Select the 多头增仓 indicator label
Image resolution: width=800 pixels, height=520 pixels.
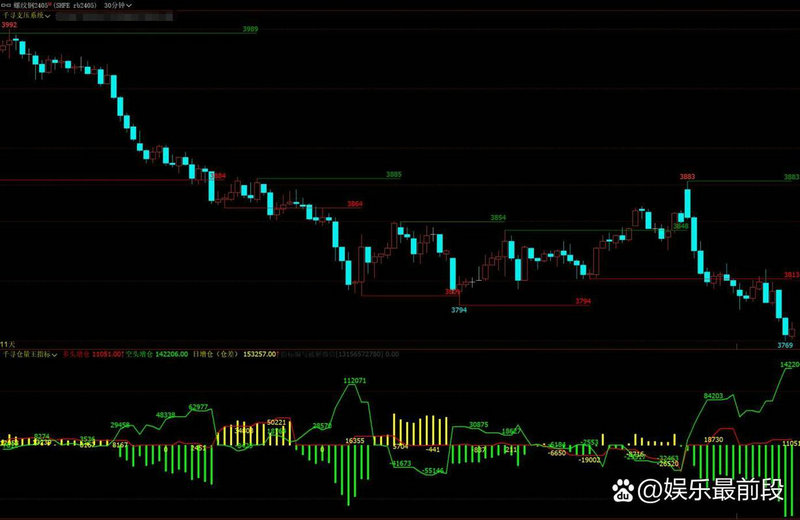point(75,354)
